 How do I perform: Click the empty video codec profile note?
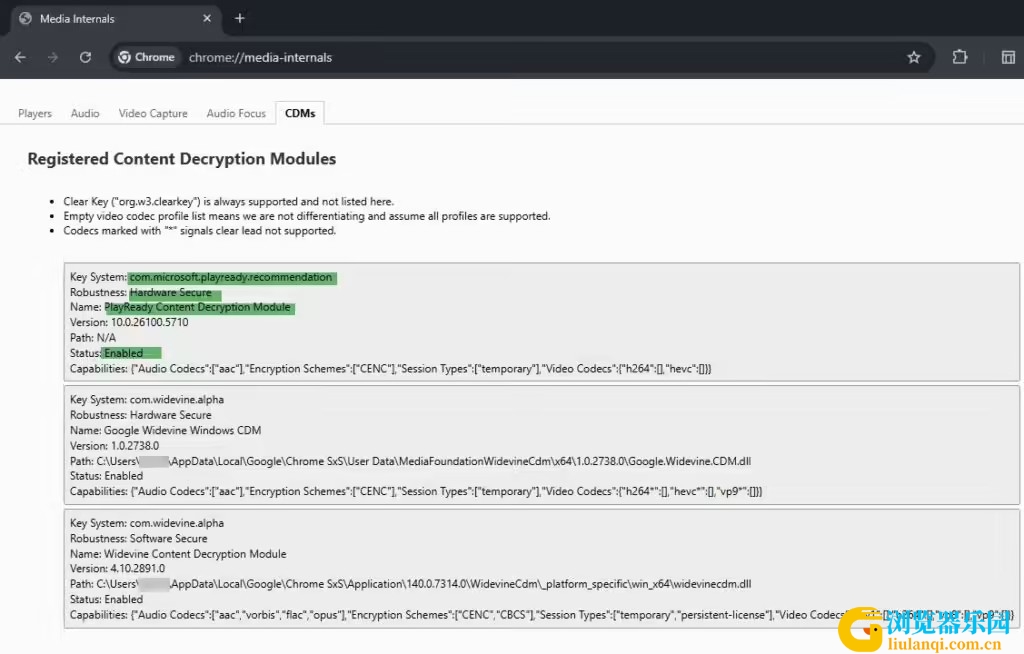click(306, 216)
